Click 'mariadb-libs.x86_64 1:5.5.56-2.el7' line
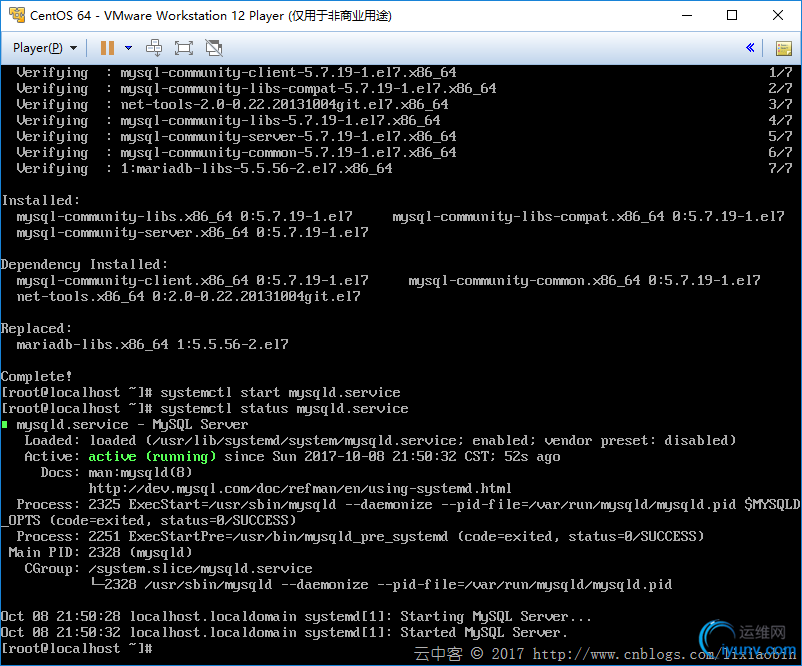The image size is (802, 666). click(x=152, y=345)
